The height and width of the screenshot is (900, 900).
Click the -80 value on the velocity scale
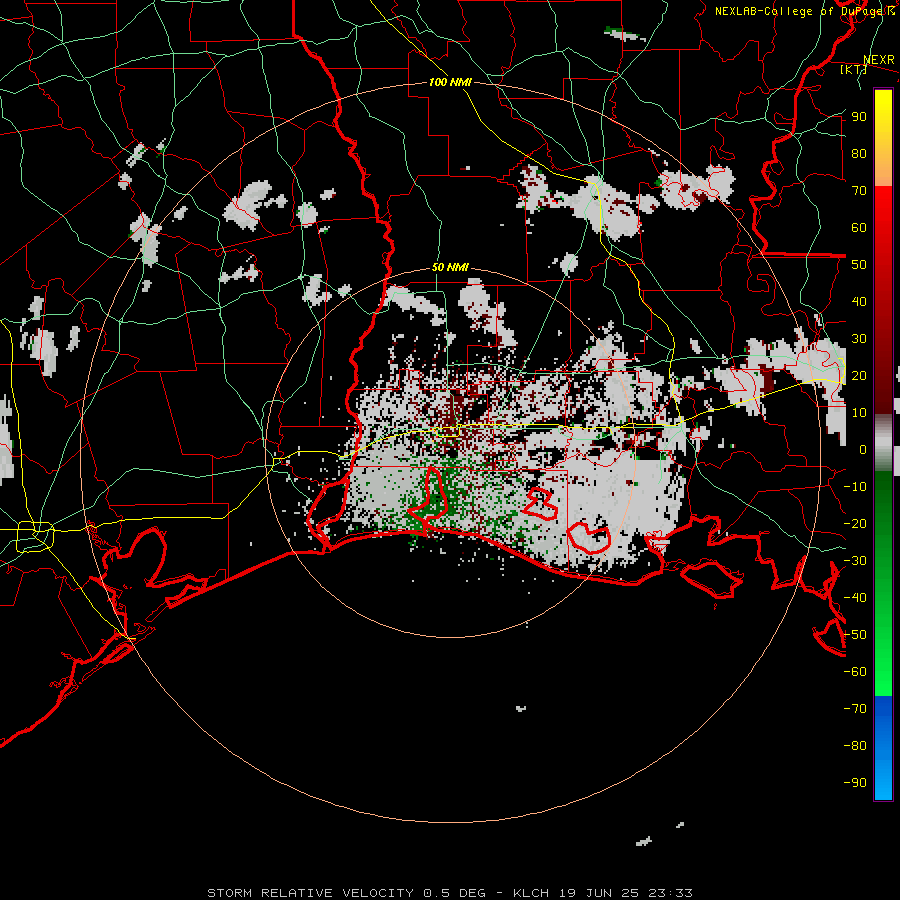855,745
